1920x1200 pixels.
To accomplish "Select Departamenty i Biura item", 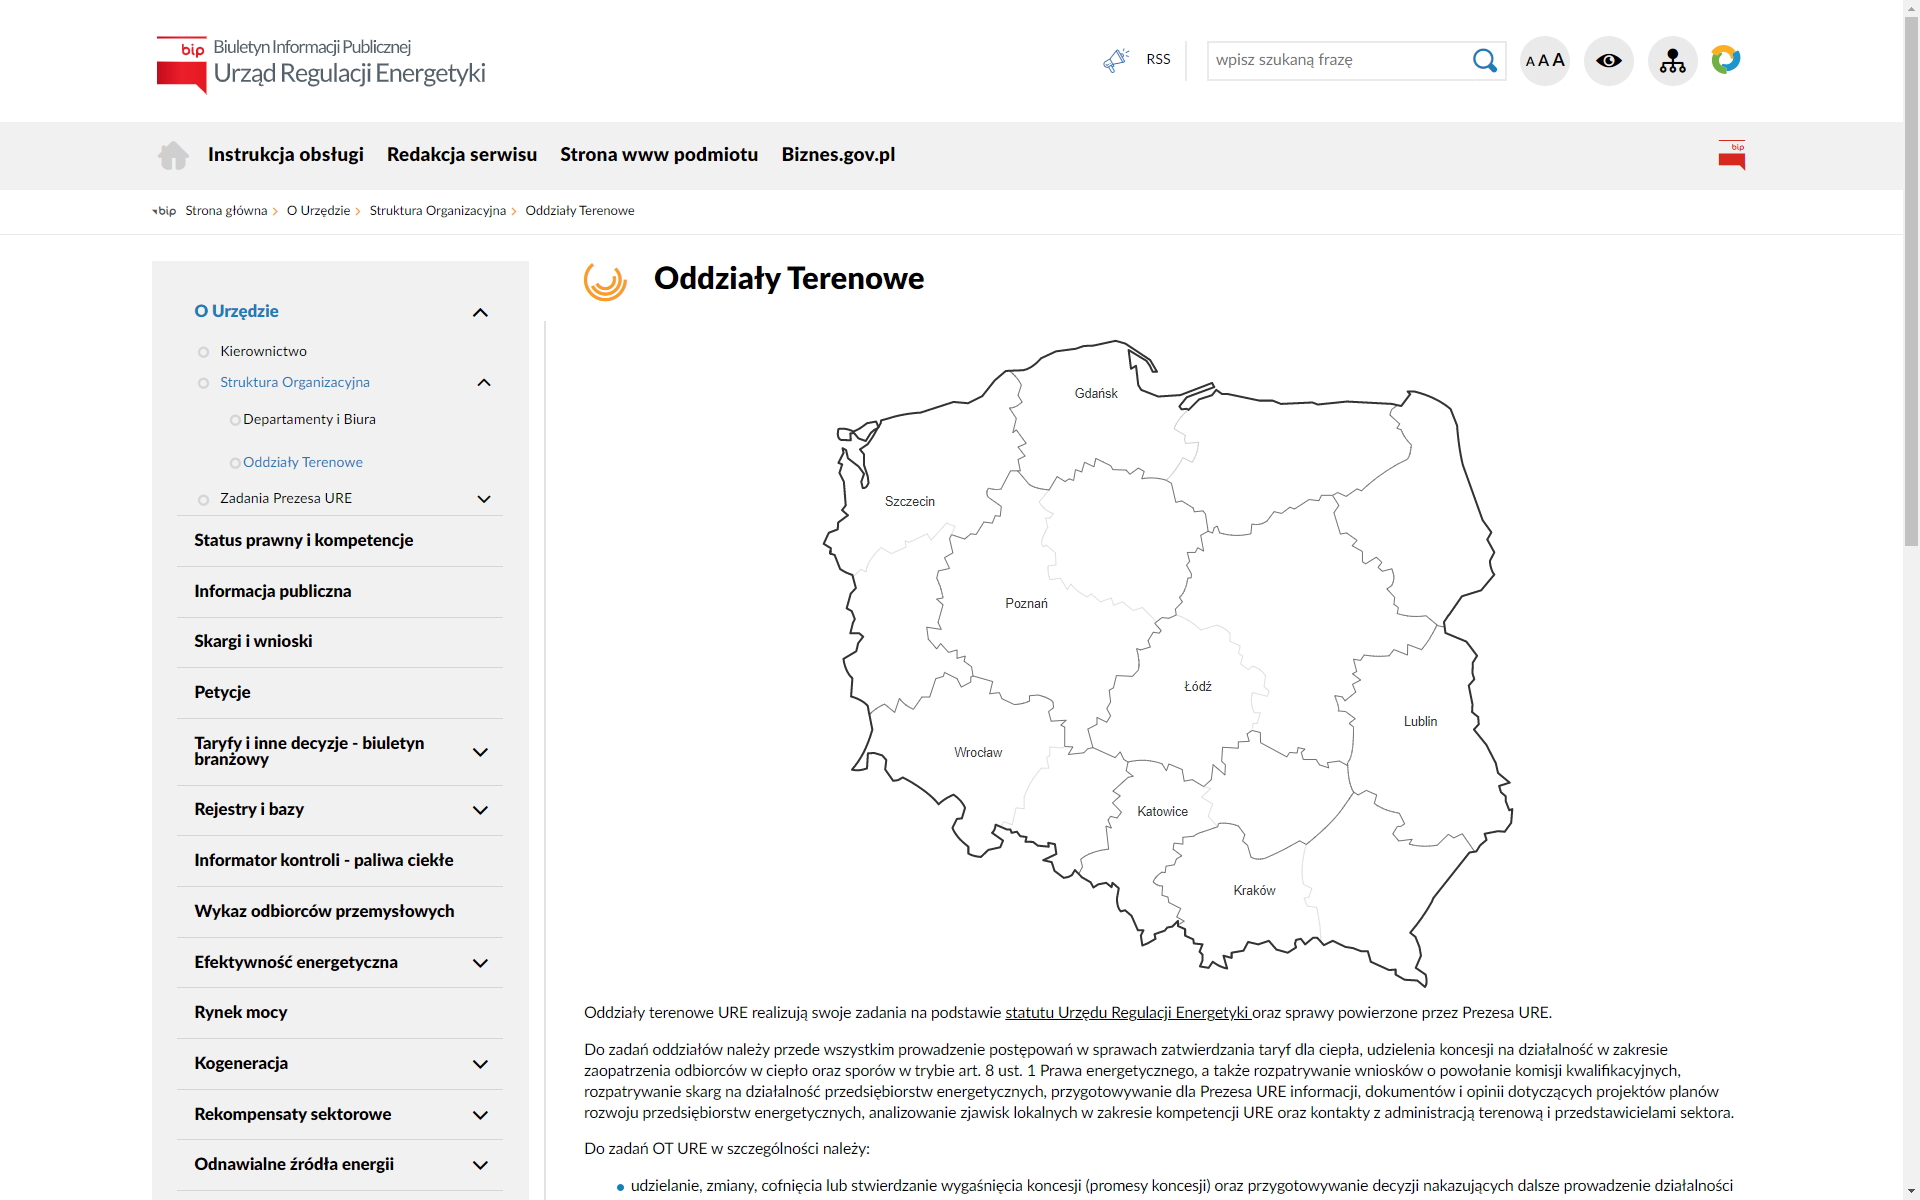I will pos(309,420).
